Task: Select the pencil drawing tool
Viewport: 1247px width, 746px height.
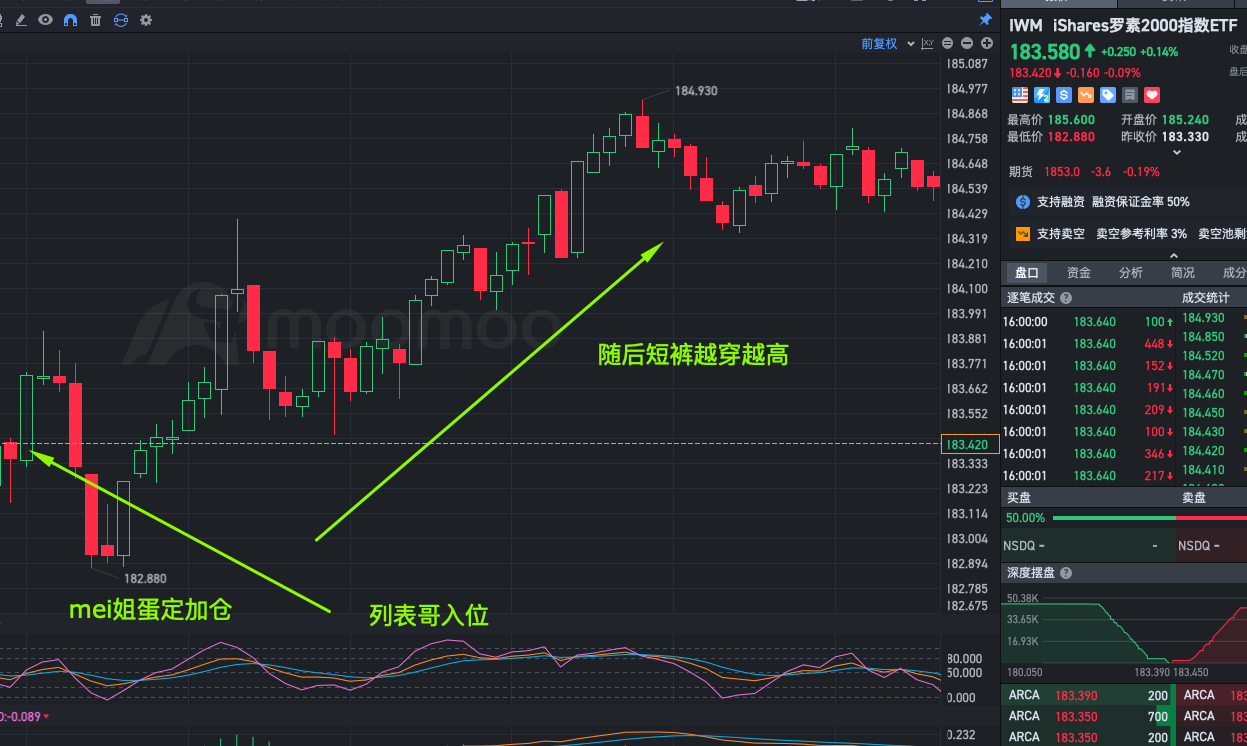Action: pyautogui.click(x=21, y=20)
